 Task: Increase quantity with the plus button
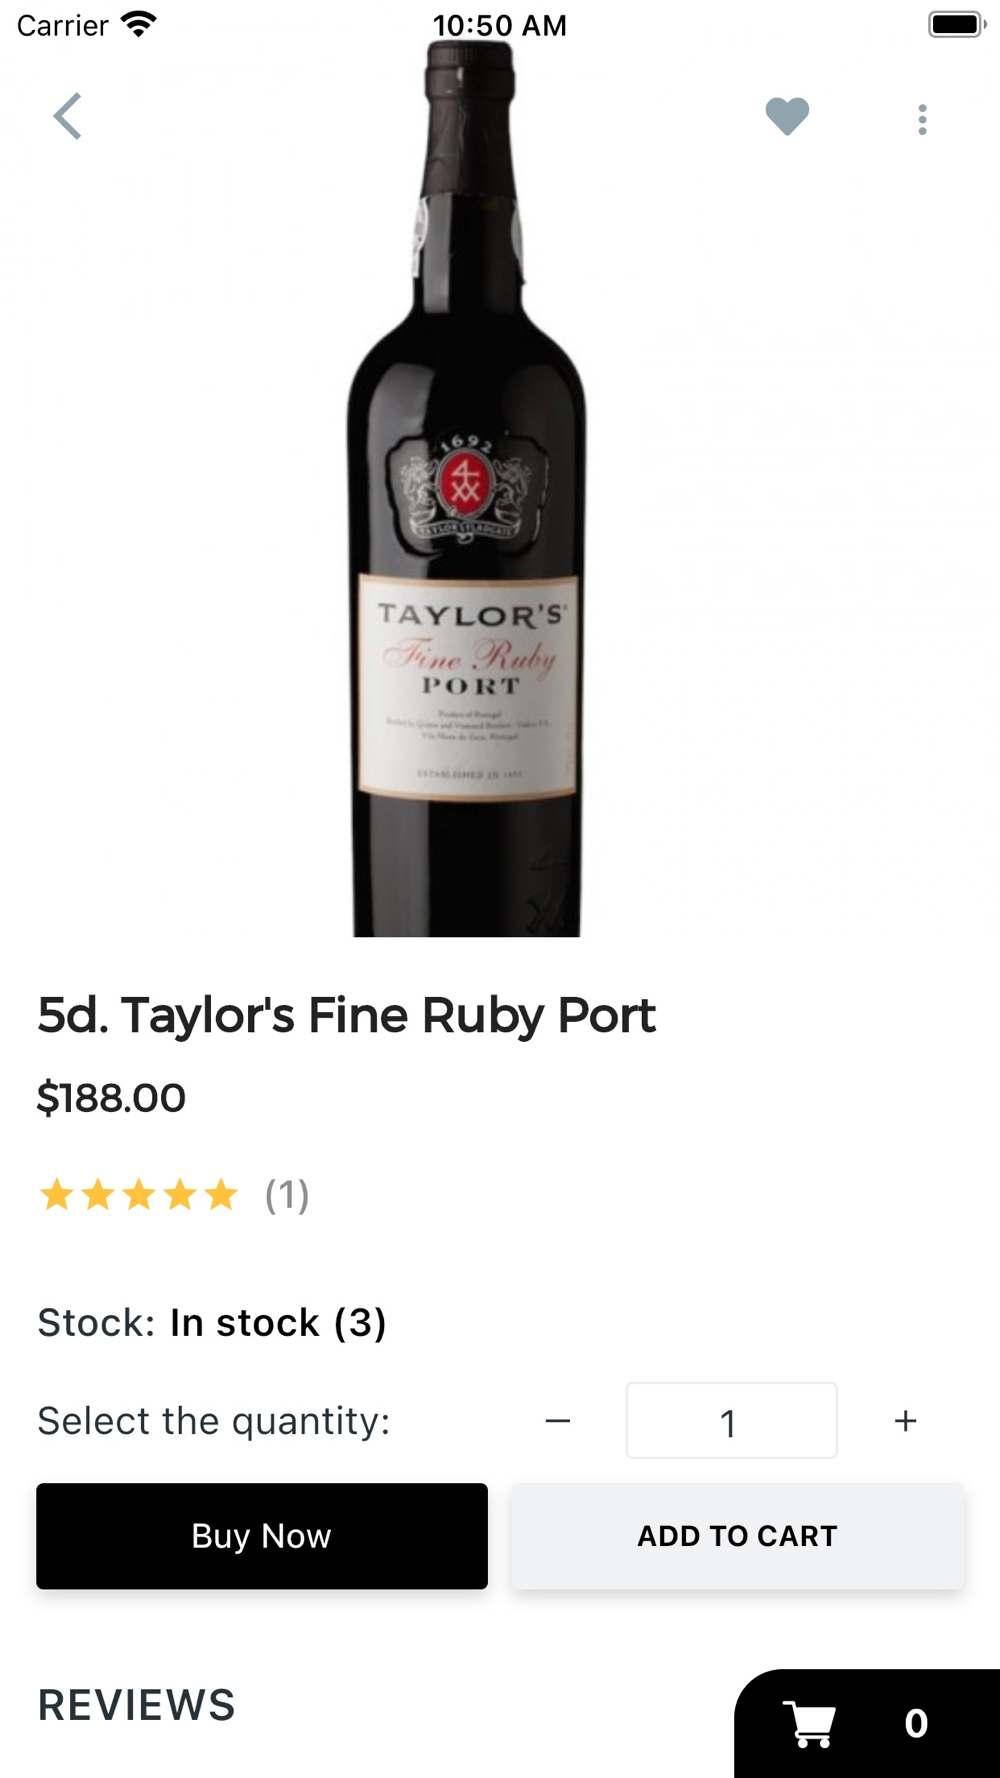905,1421
